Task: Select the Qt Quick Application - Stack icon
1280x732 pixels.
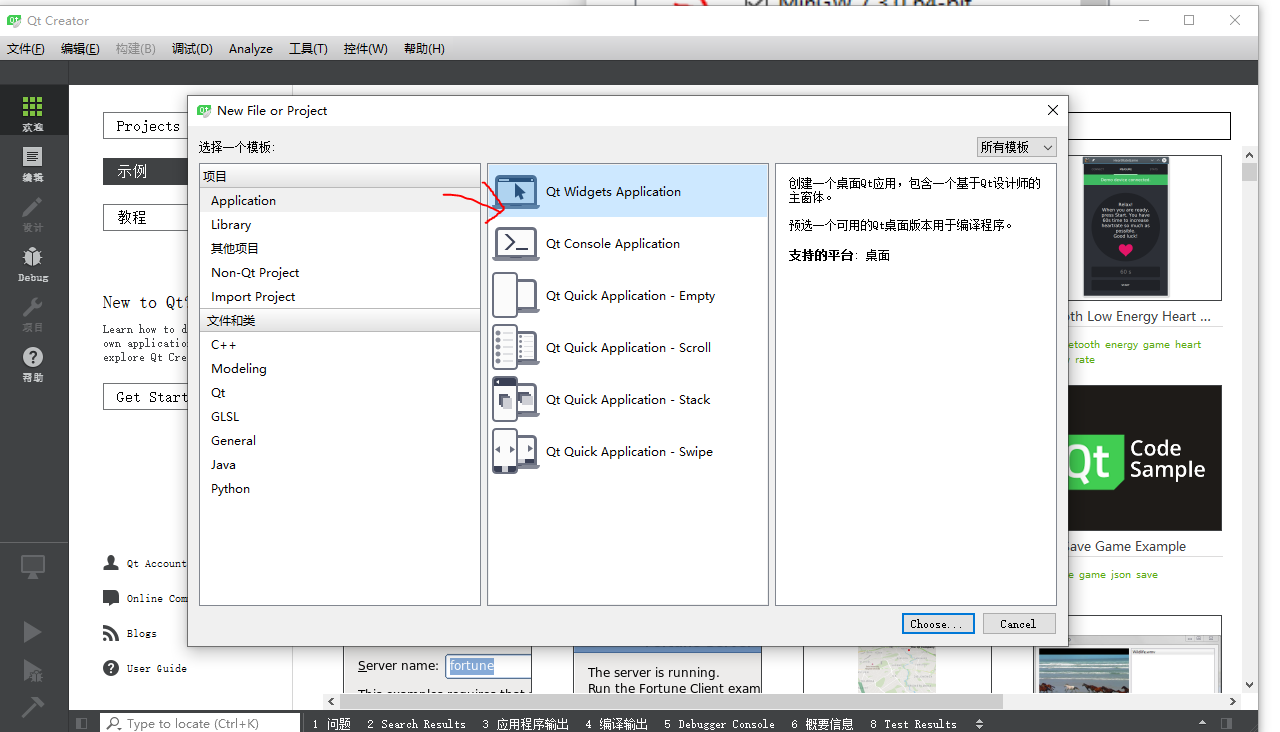Action: click(516, 399)
